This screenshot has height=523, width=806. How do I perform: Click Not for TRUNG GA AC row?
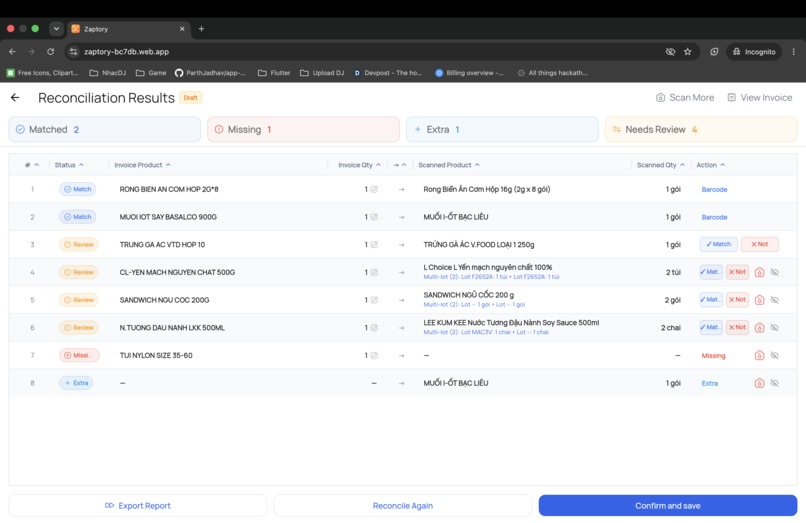(x=760, y=244)
